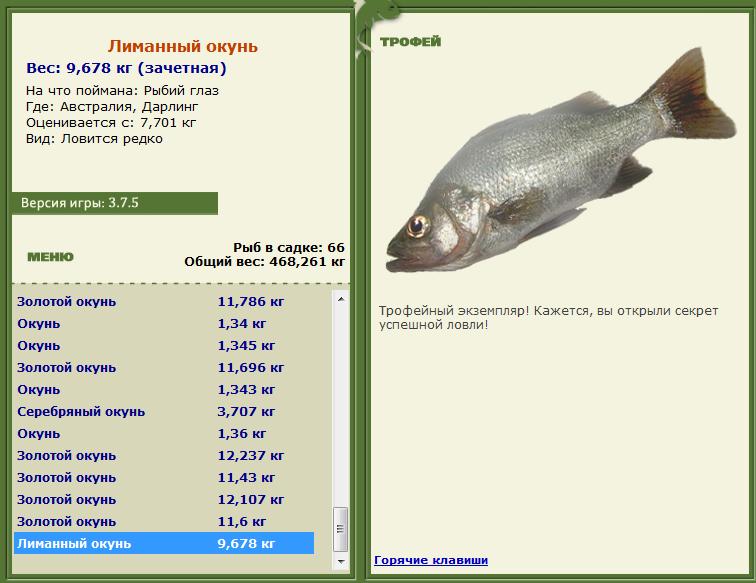This screenshot has height=583, width=756.
Task: Select Золотой окунь 11,6 кг row
Action: point(164,522)
